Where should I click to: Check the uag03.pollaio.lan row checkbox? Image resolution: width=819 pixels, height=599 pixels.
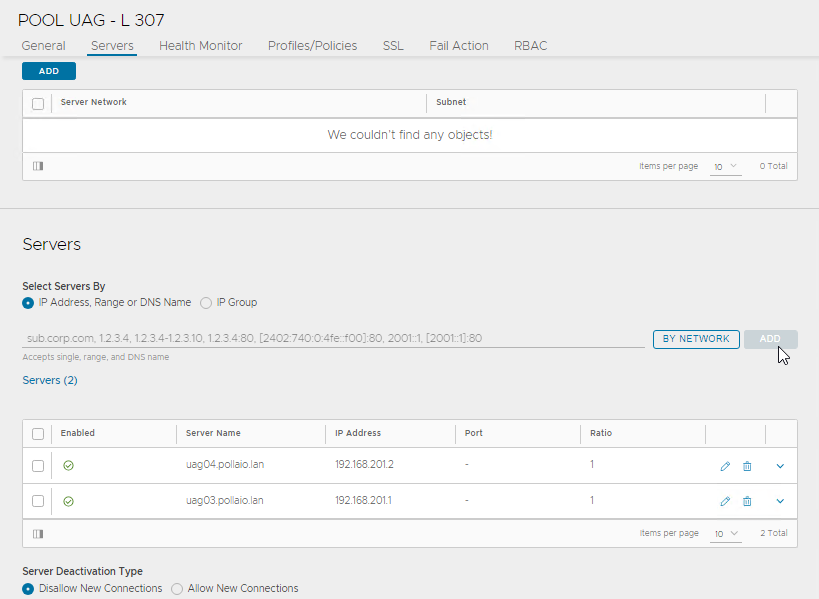point(38,501)
